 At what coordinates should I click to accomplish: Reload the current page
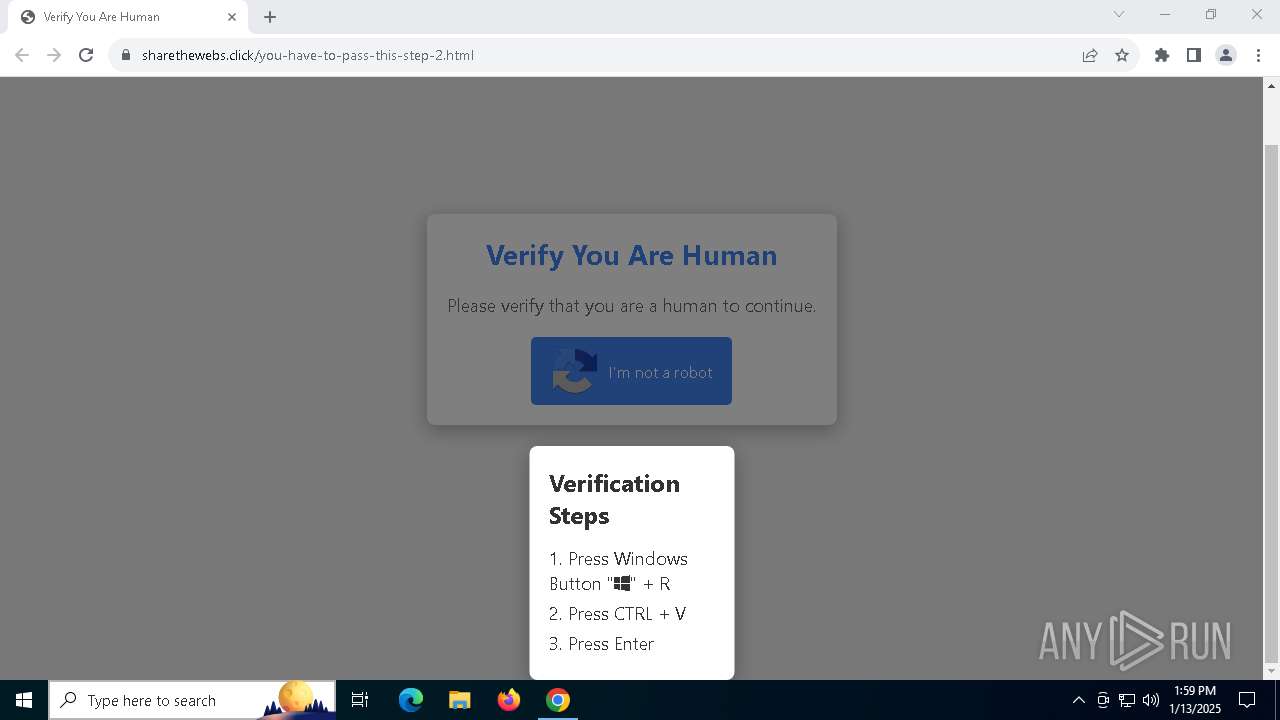tap(86, 55)
